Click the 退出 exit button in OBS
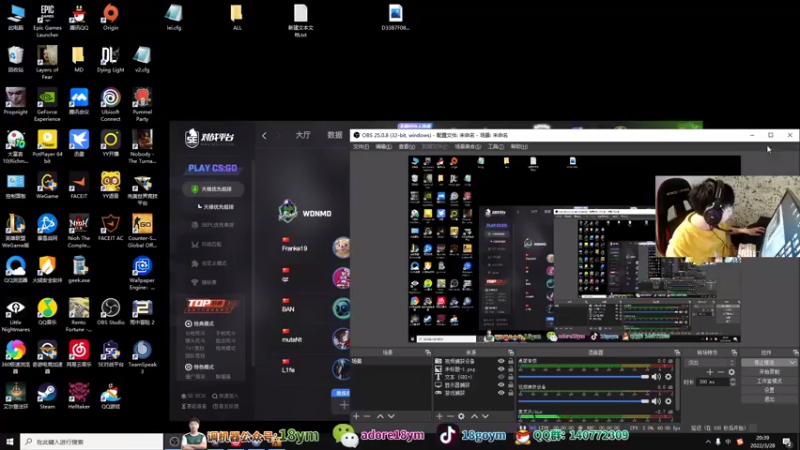800x450 pixels. [769, 399]
